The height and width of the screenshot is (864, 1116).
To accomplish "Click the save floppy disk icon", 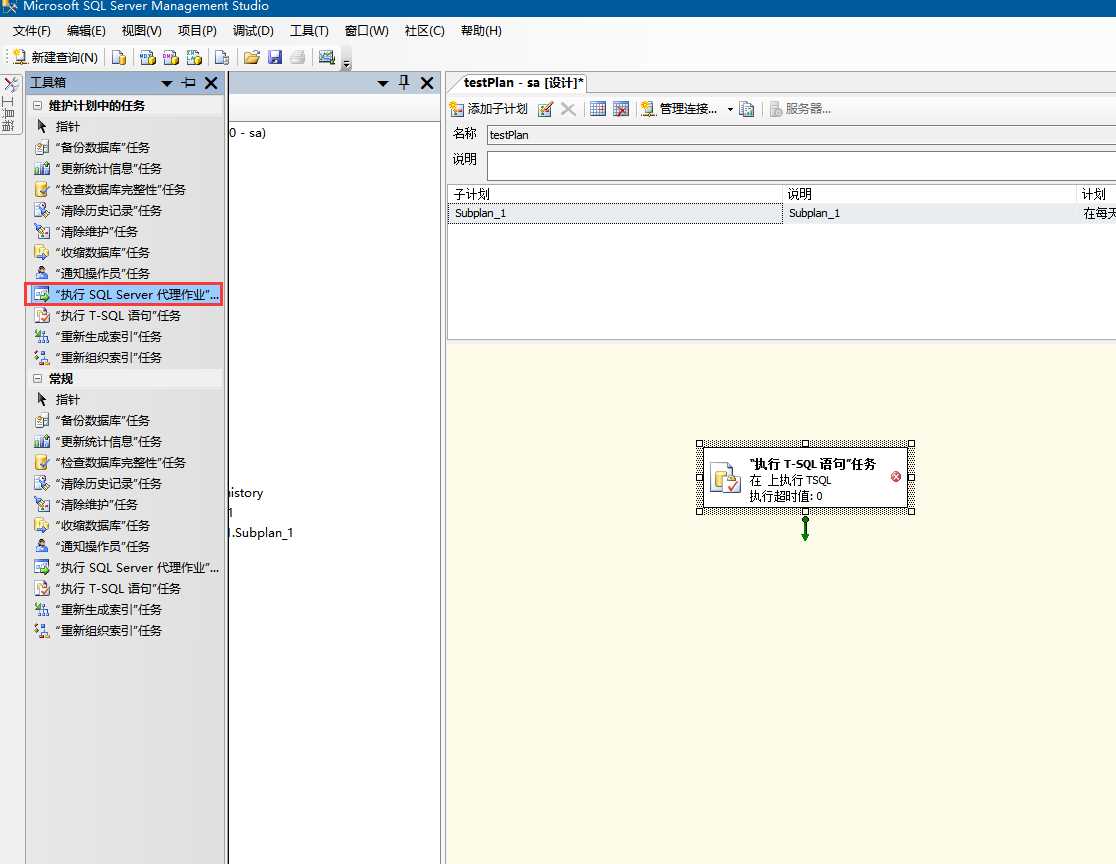I will click(x=275, y=58).
